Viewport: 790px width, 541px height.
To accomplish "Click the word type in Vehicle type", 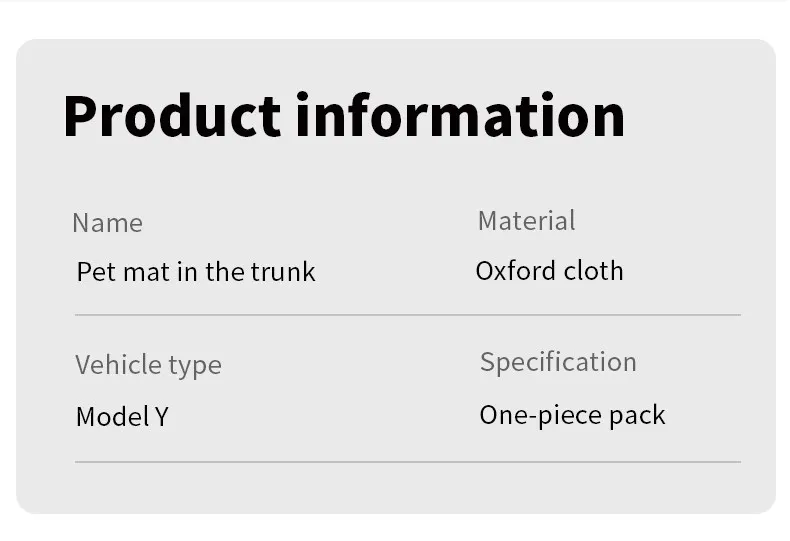I will (x=195, y=367).
